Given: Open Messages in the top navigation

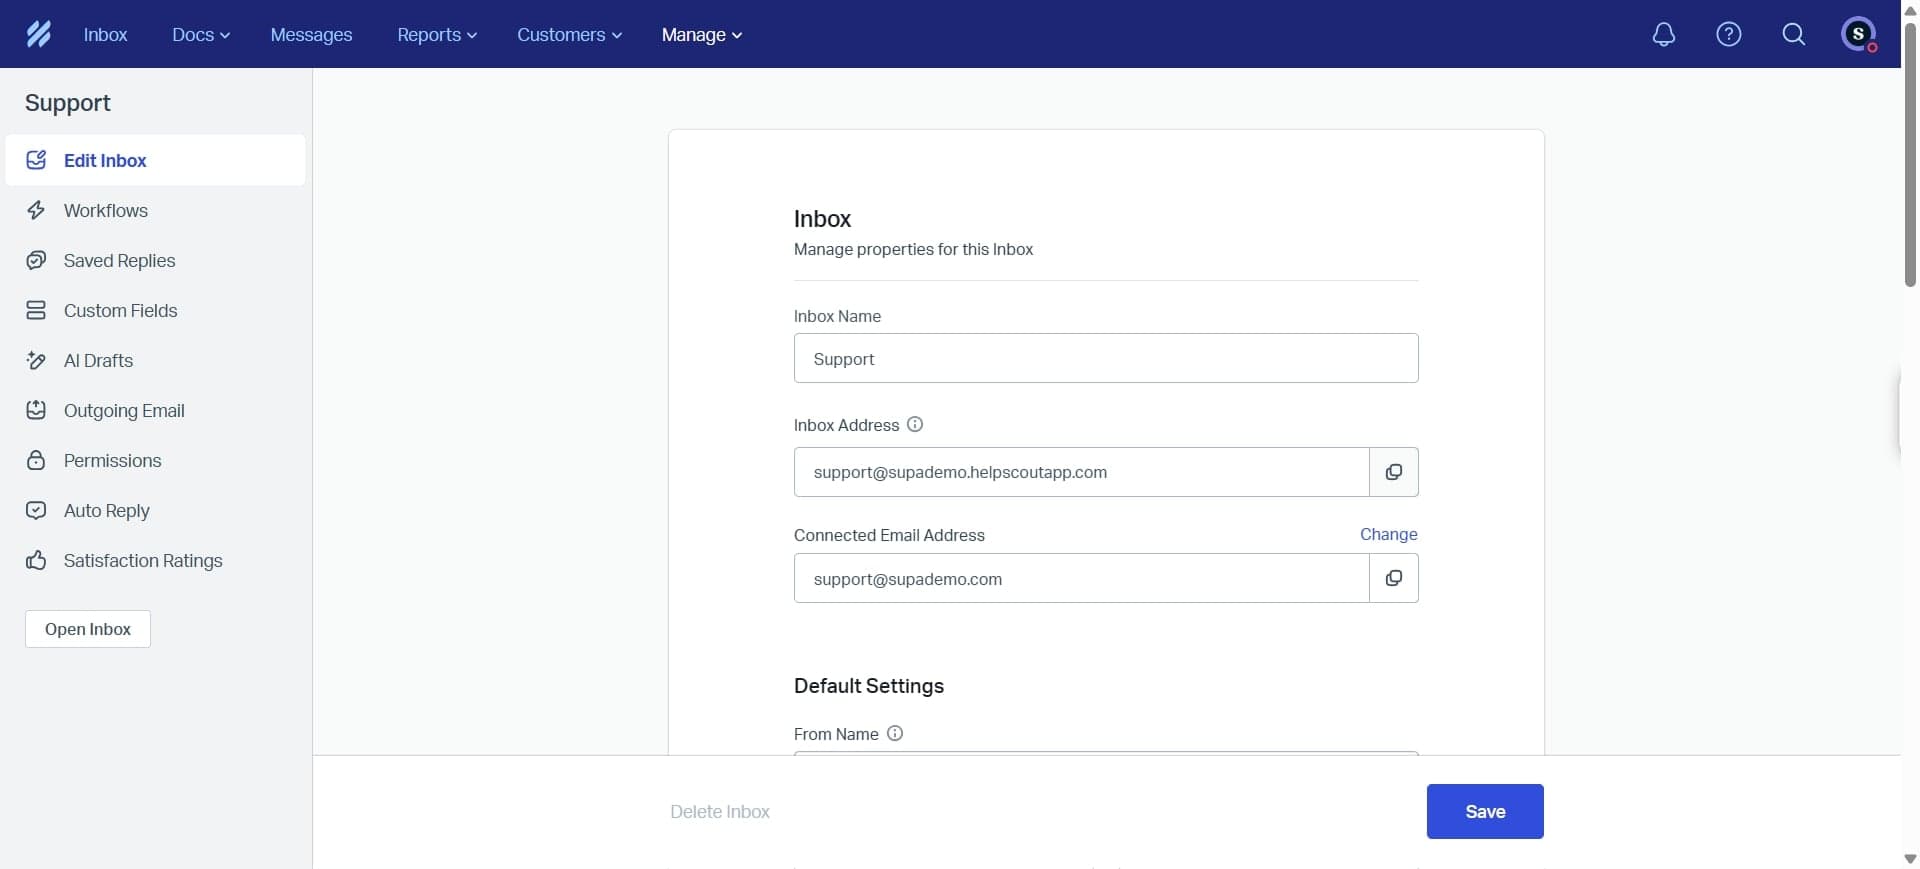Looking at the screenshot, I should (x=311, y=34).
